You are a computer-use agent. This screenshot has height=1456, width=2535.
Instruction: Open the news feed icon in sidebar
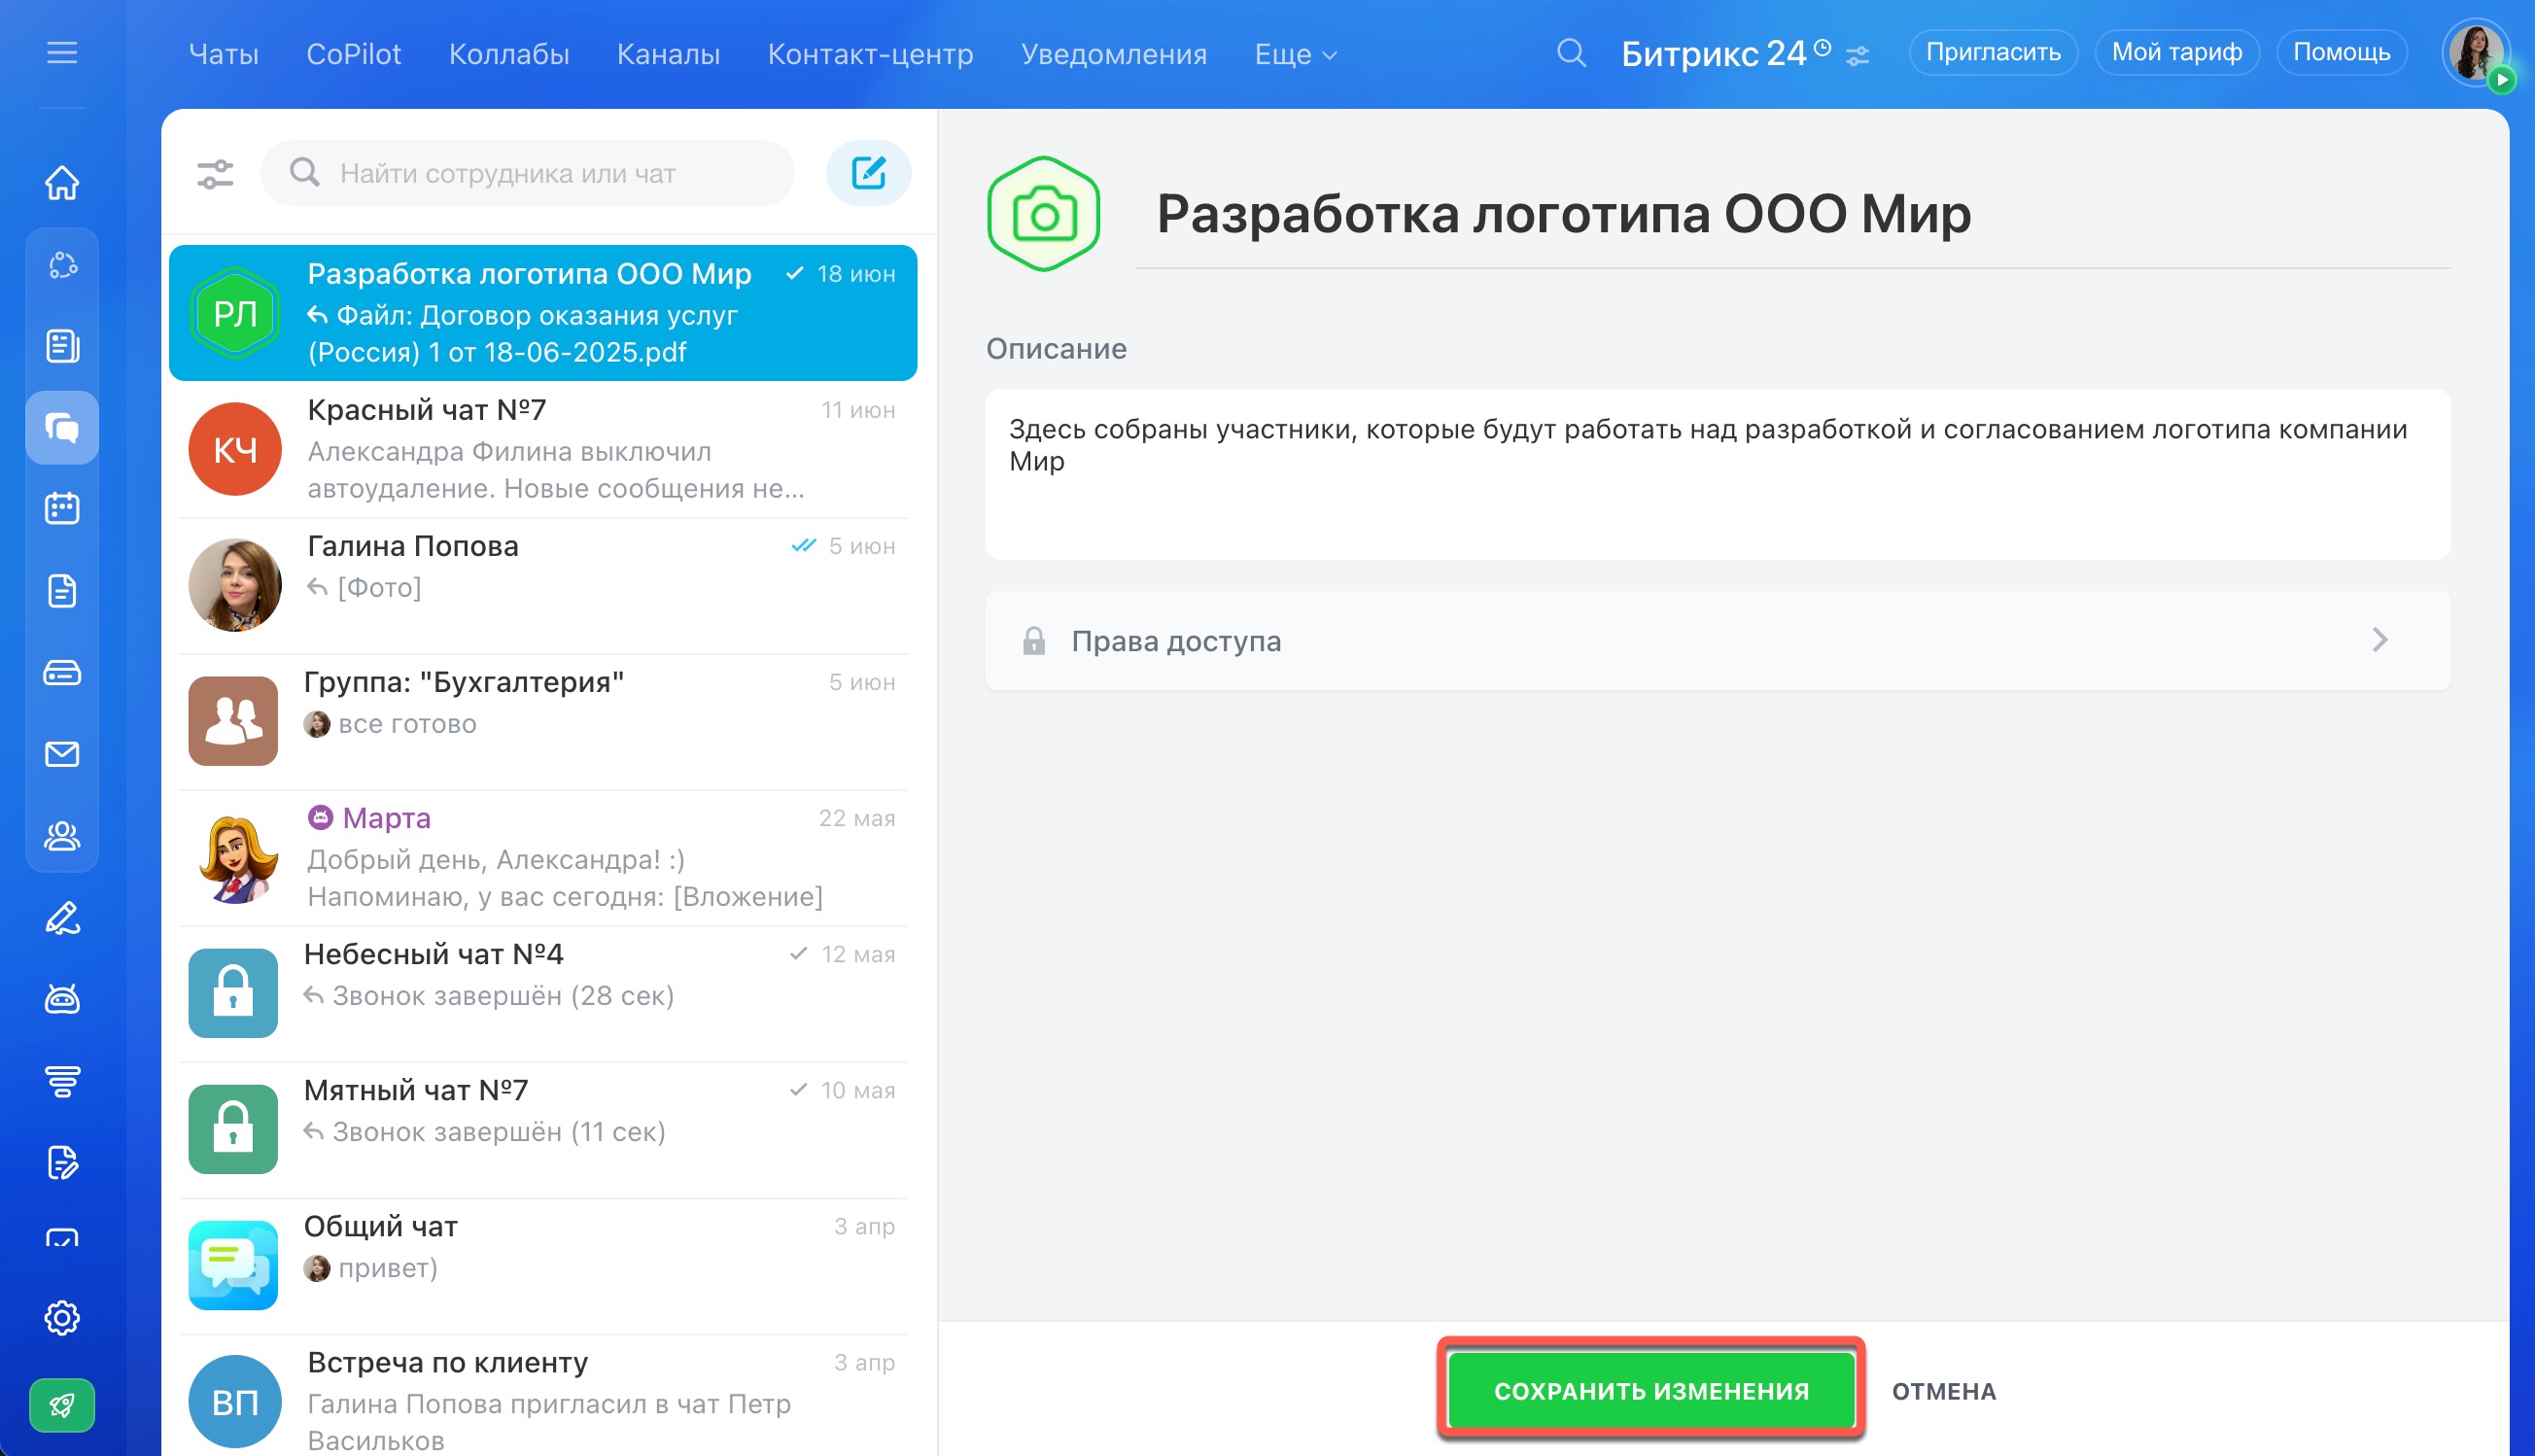pos(62,346)
